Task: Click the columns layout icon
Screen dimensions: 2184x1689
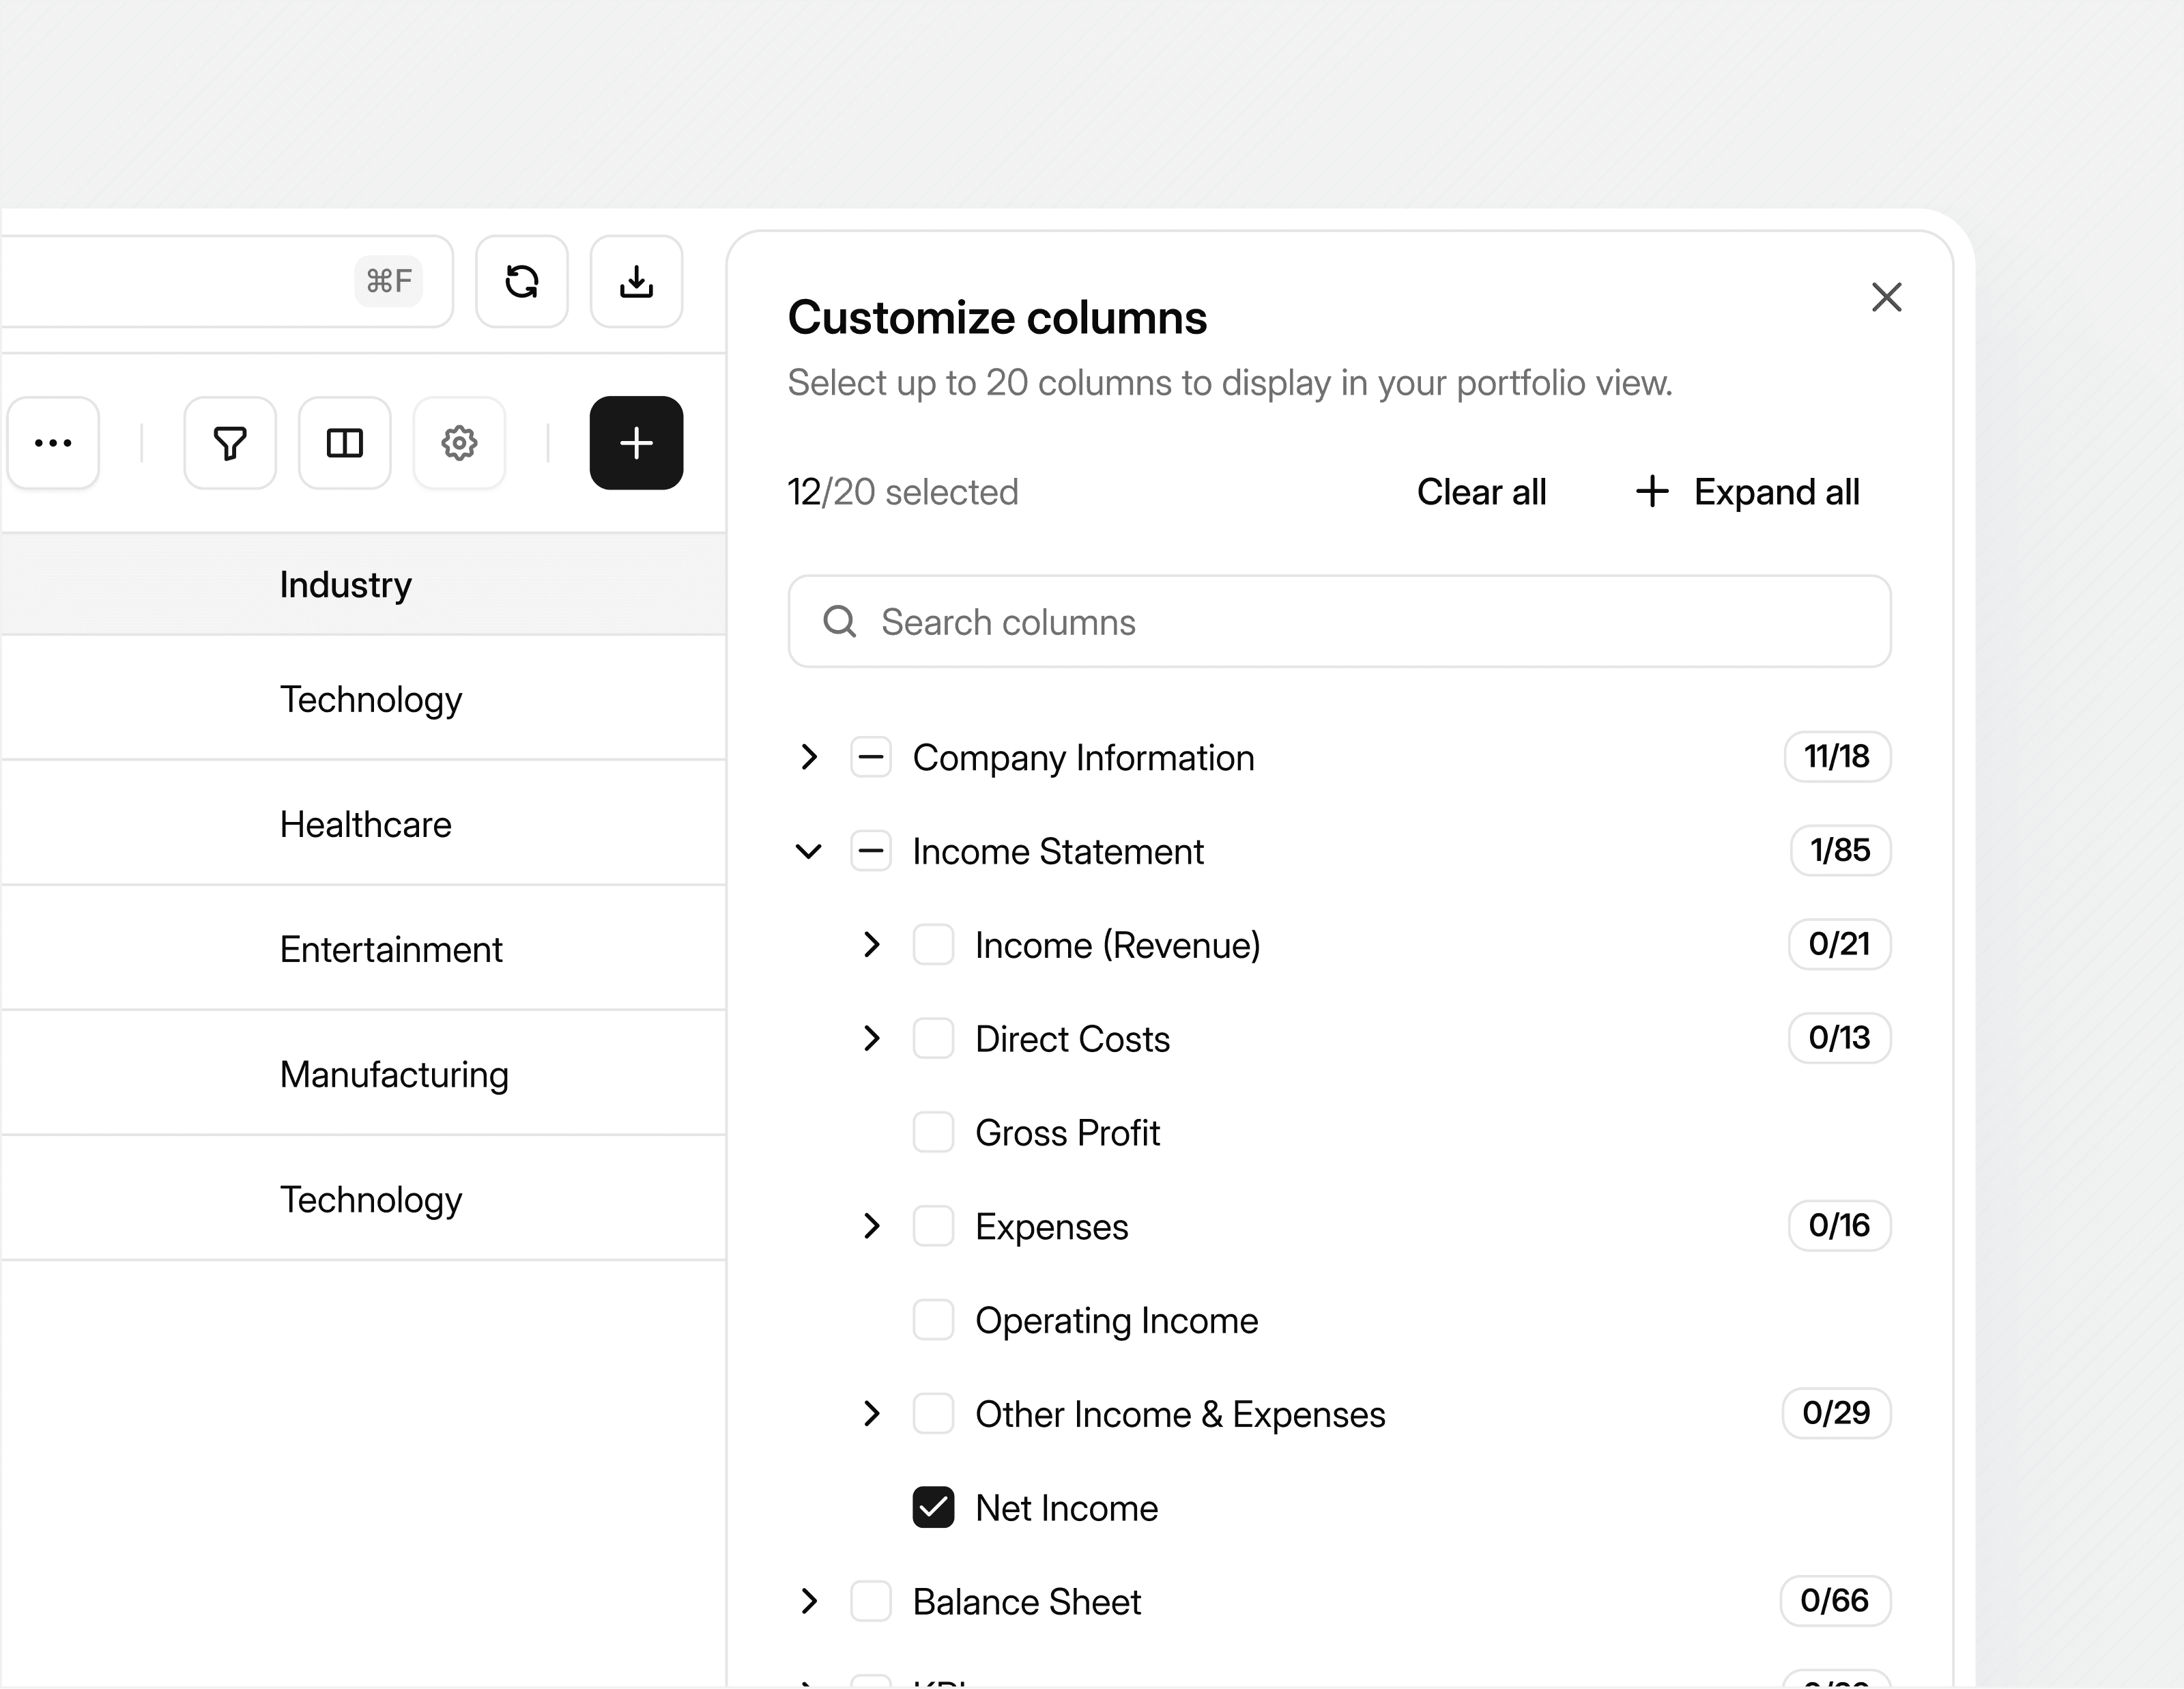Action: click(345, 443)
